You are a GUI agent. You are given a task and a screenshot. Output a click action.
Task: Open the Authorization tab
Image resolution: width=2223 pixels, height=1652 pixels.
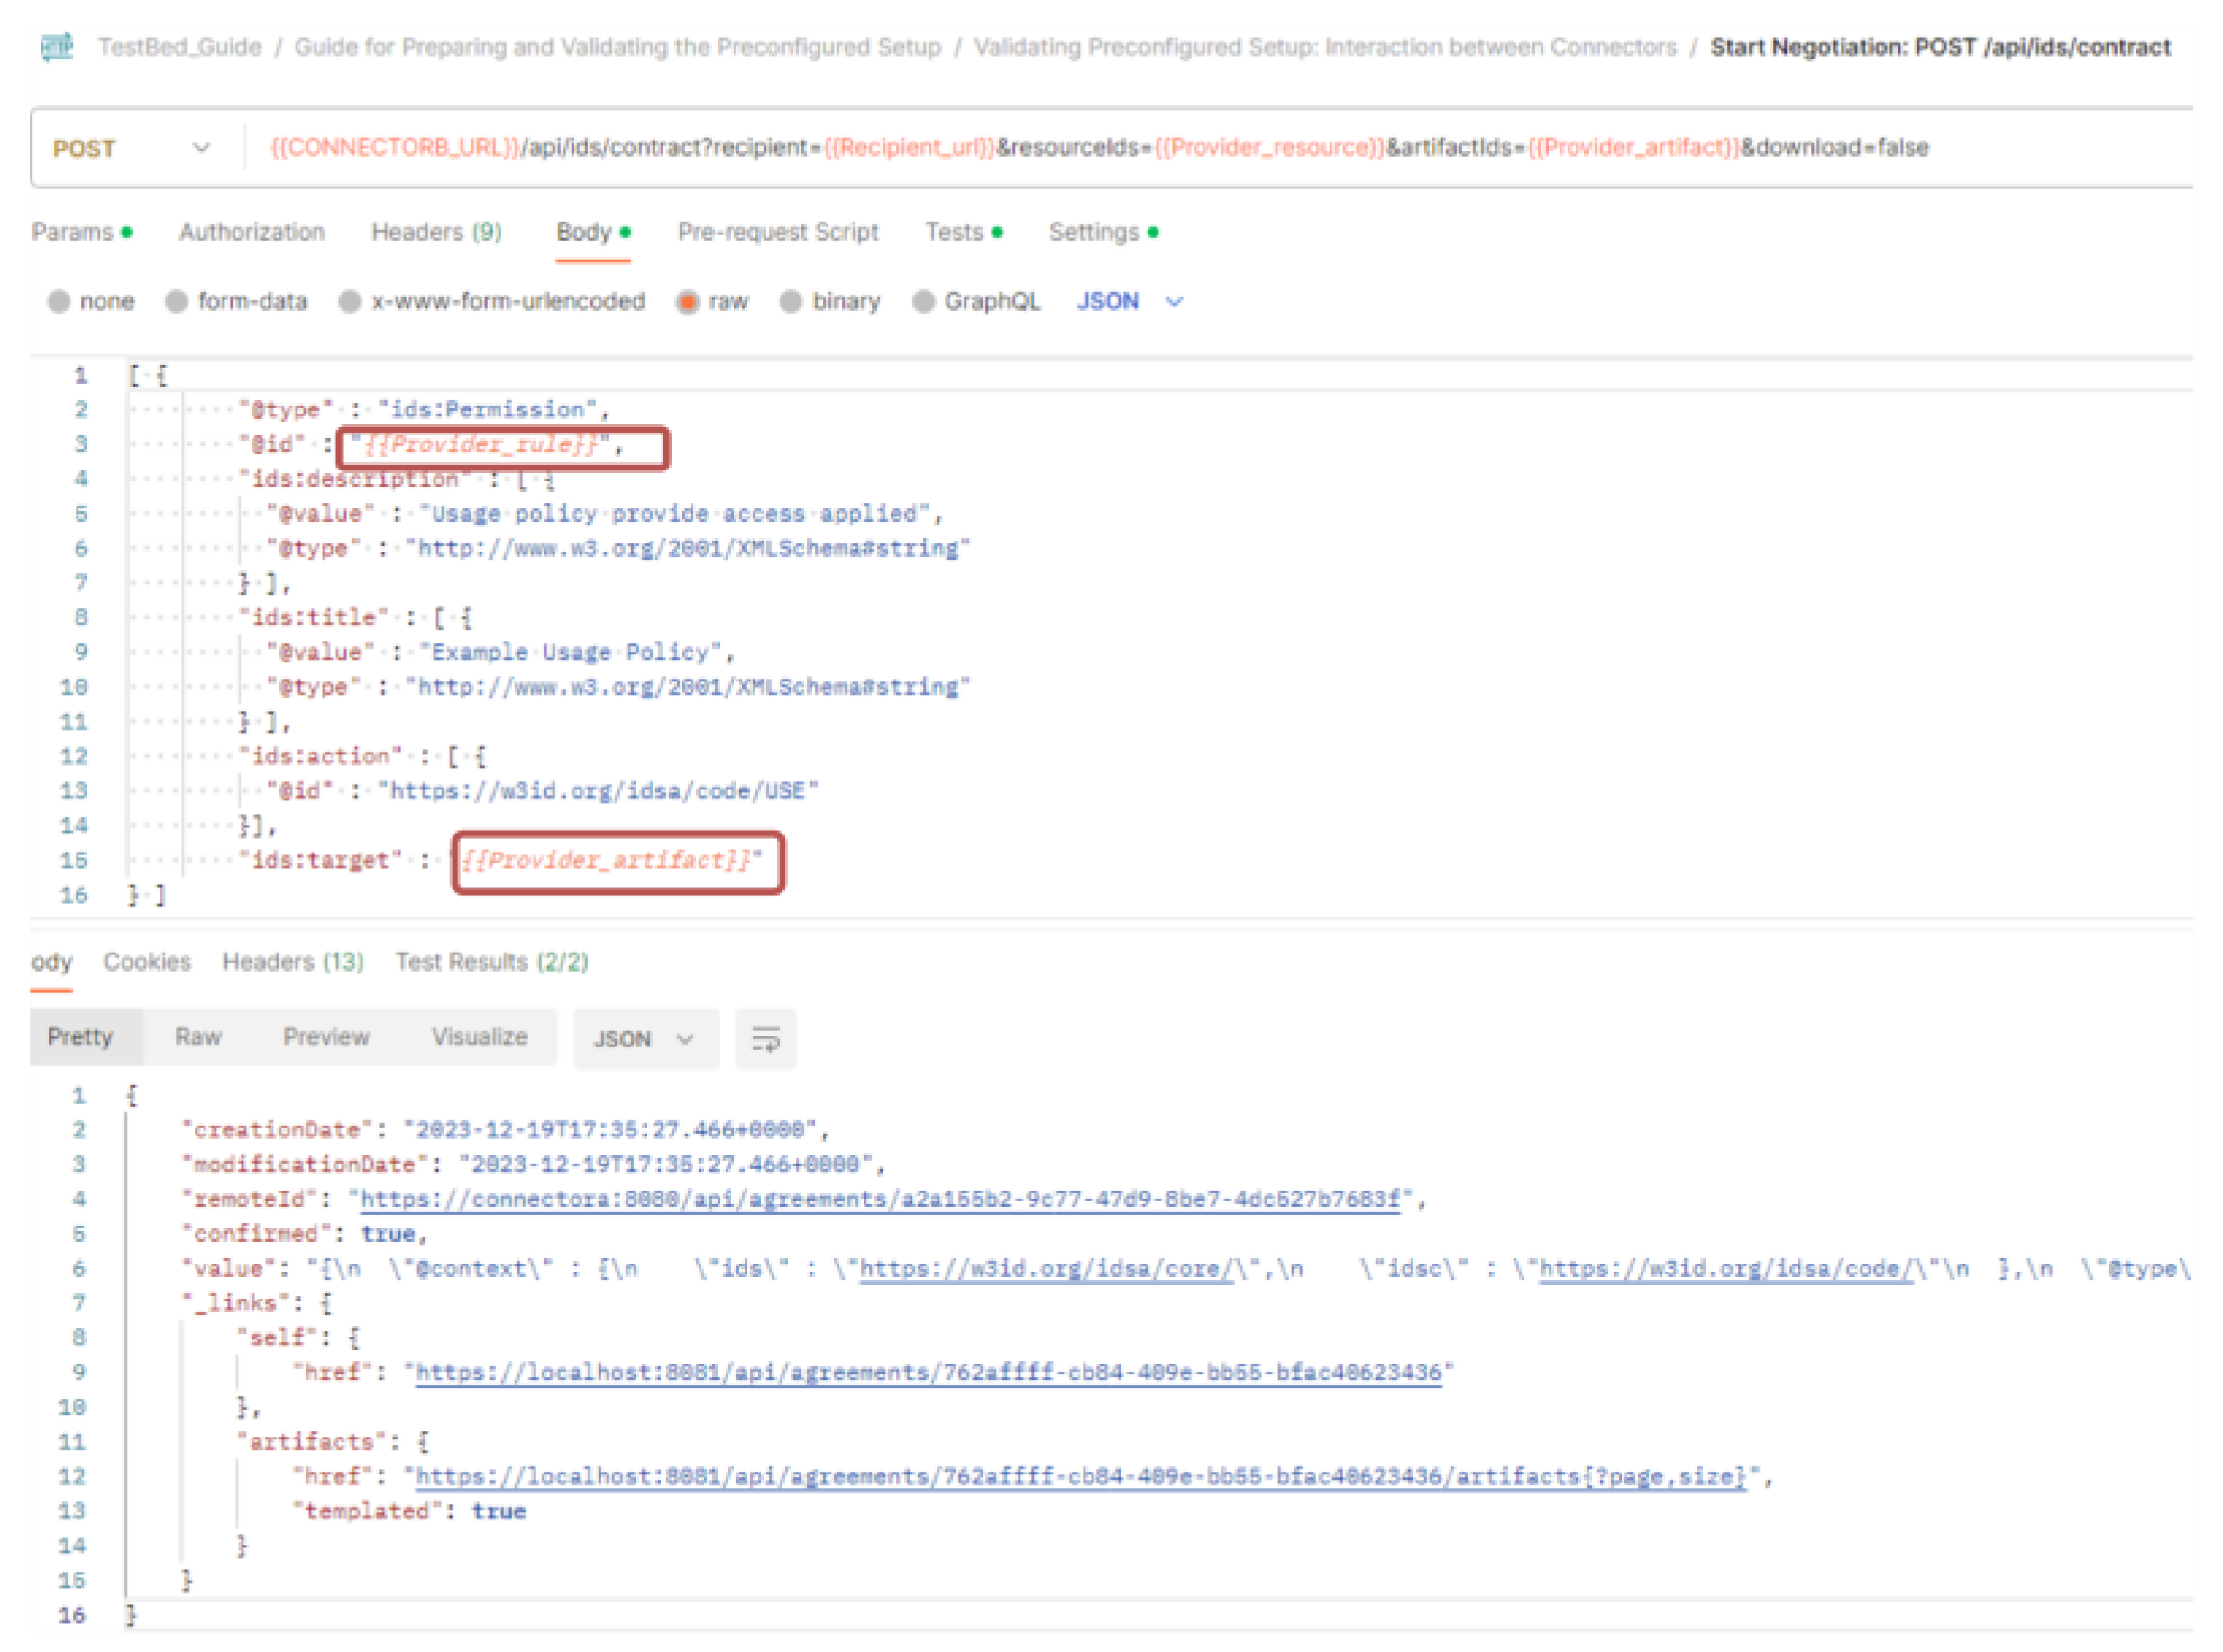tap(252, 232)
